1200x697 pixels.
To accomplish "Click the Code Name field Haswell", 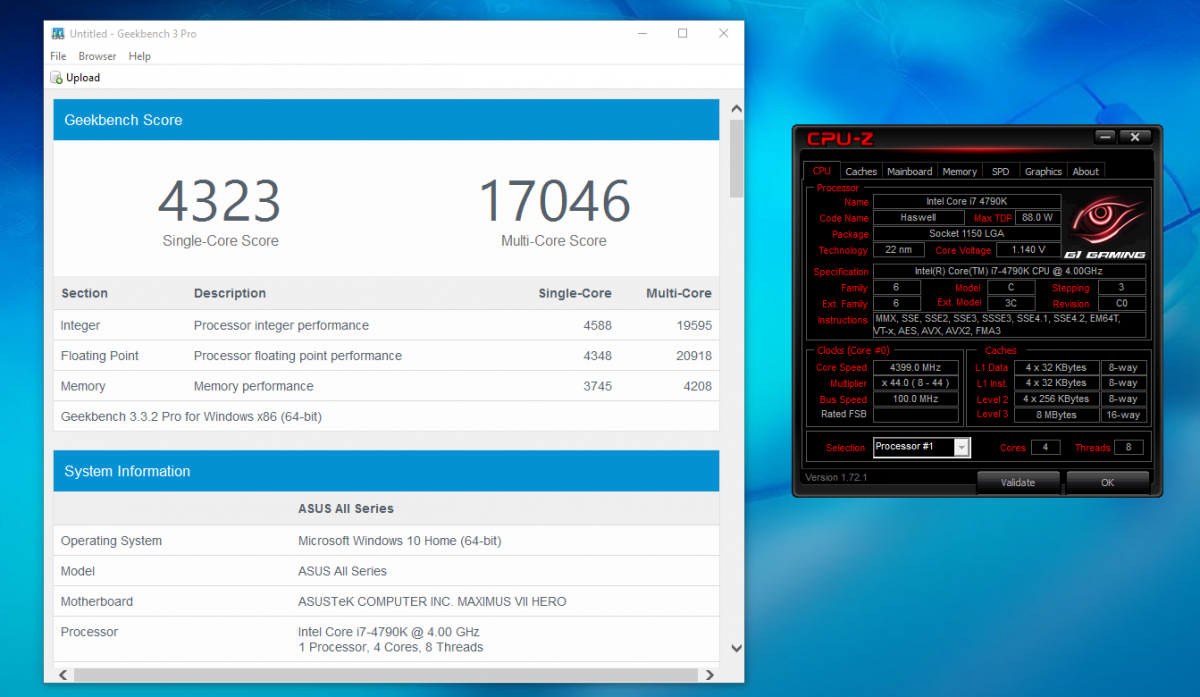I will [918, 218].
